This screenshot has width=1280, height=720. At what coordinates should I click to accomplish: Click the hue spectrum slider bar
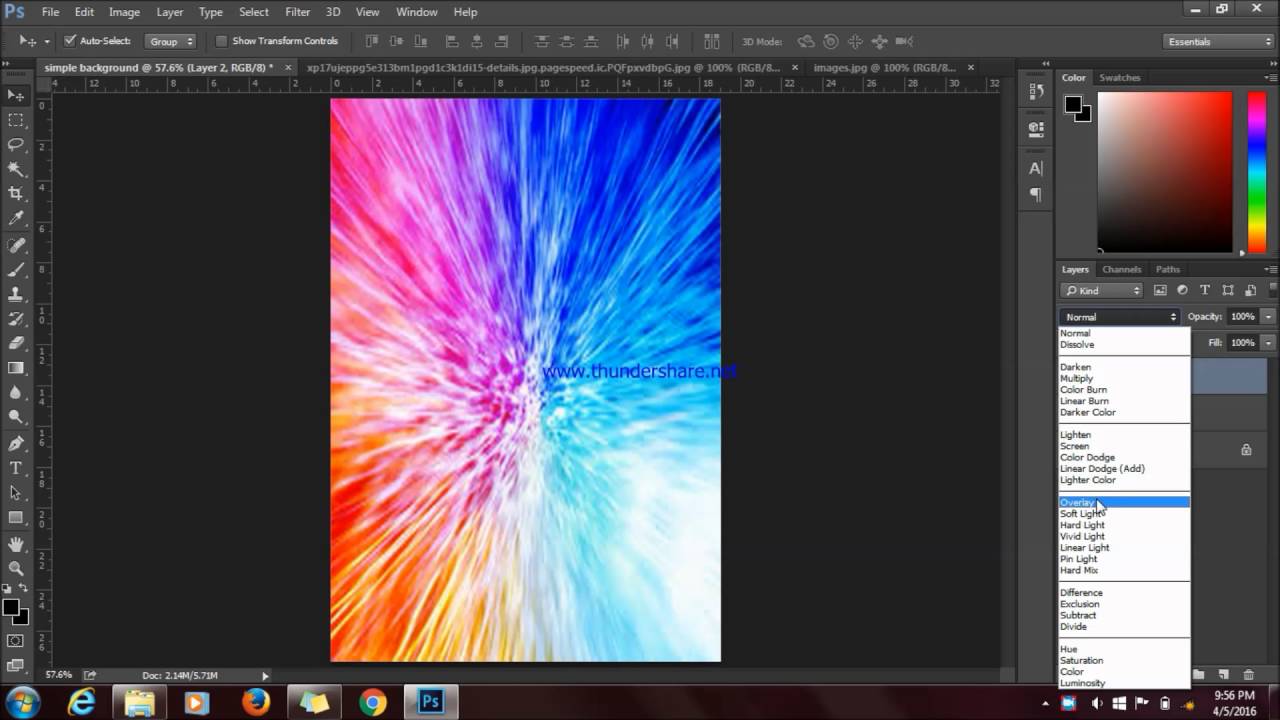(1256, 172)
